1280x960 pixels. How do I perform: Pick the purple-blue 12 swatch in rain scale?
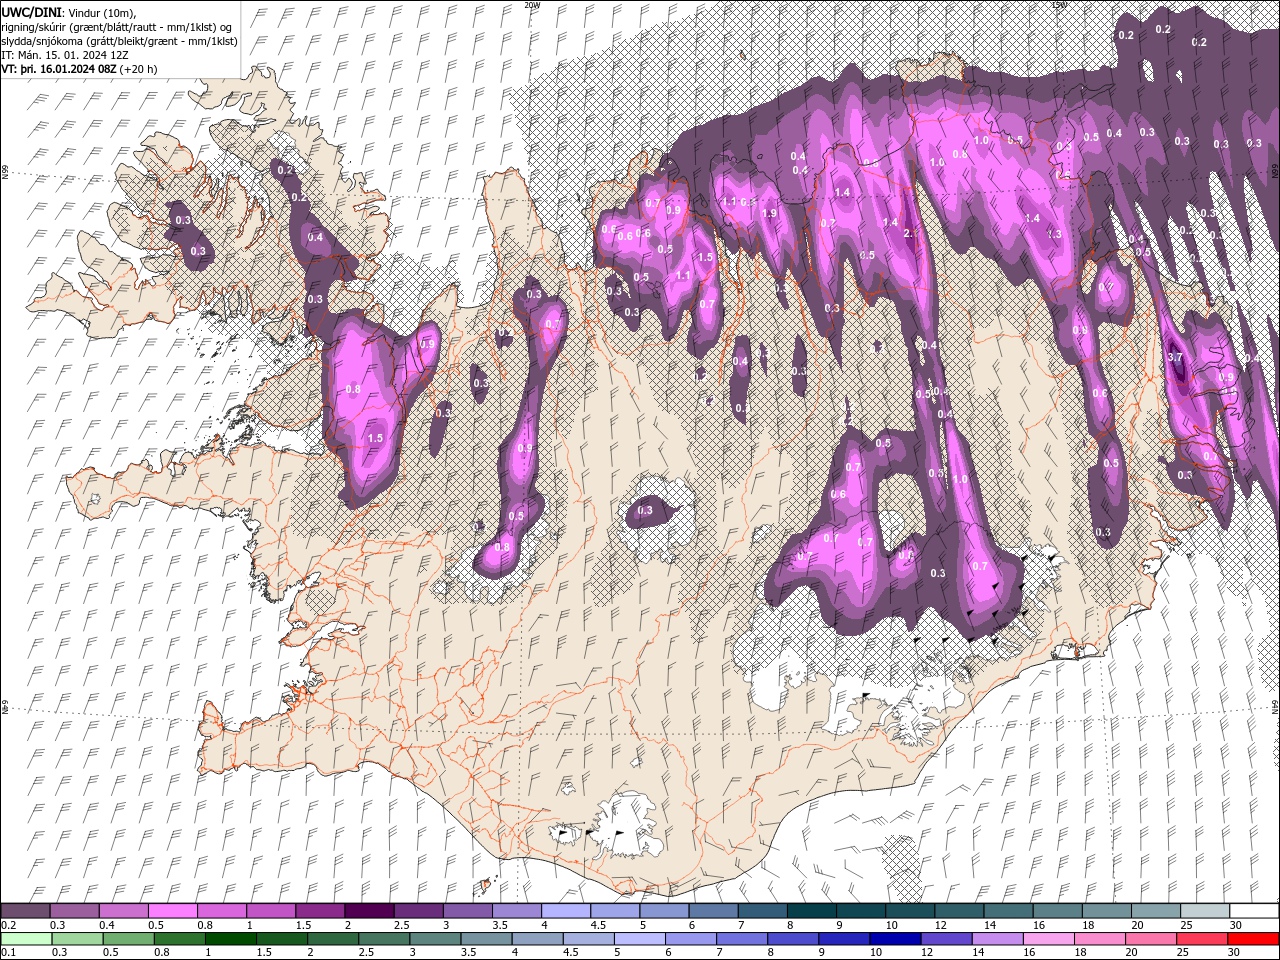tap(947, 939)
